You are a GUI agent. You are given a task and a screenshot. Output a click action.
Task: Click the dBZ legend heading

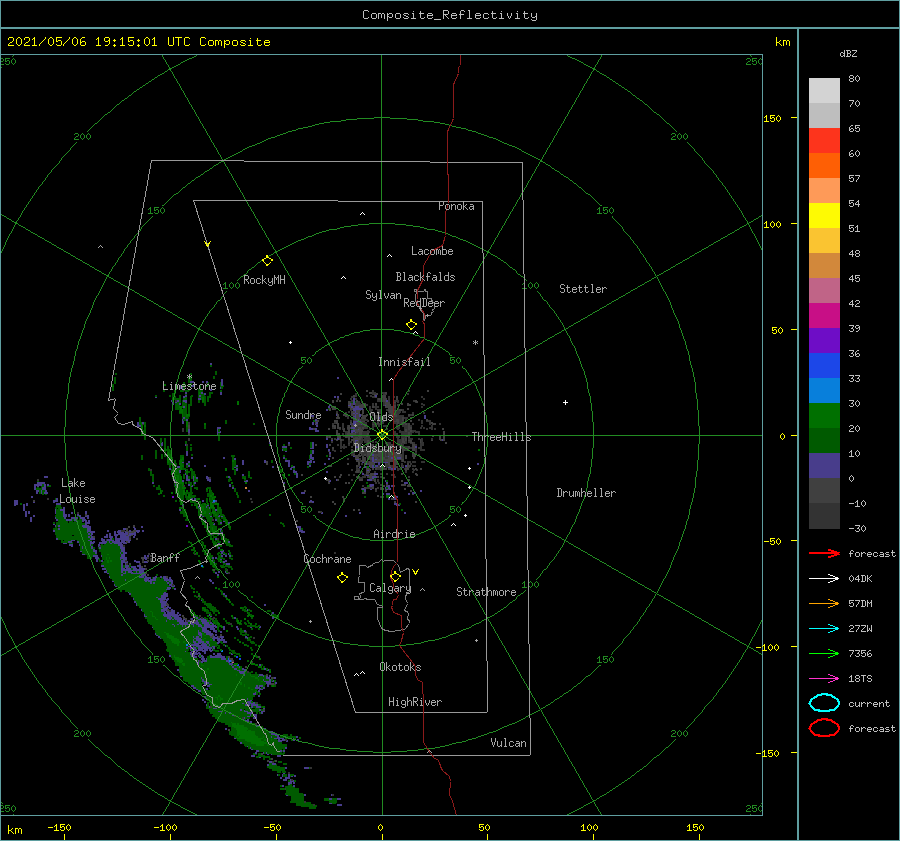[848, 54]
